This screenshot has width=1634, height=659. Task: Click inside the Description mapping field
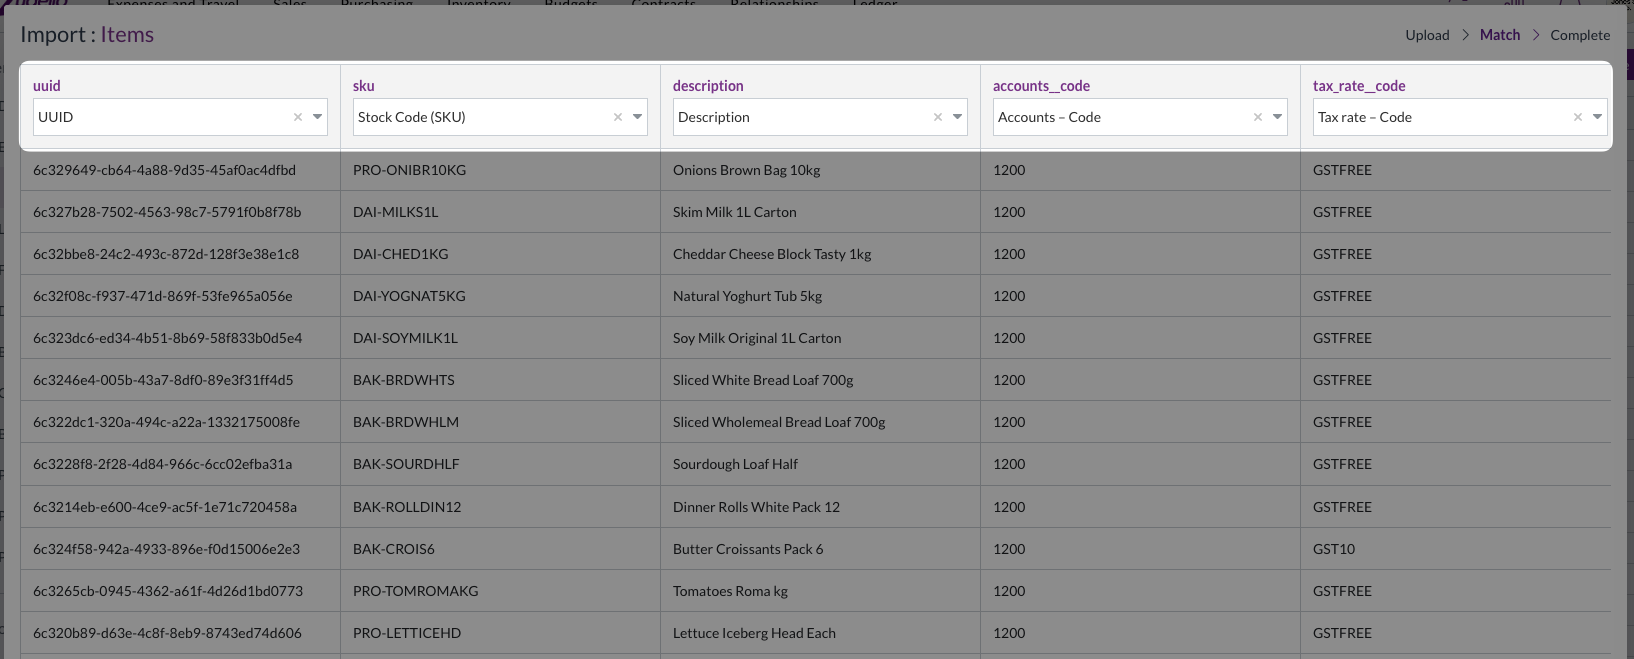(800, 117)
